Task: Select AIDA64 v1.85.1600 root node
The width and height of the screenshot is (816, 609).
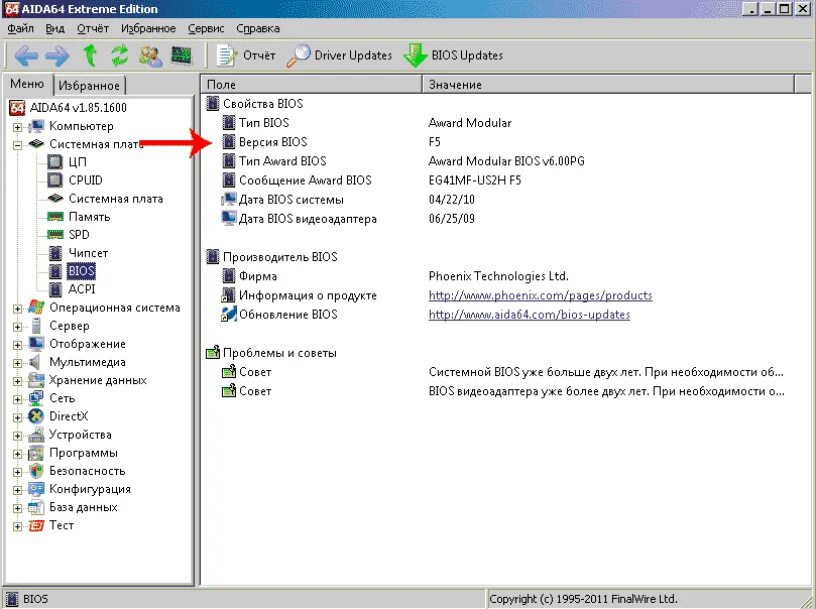Action: point(78,108)
